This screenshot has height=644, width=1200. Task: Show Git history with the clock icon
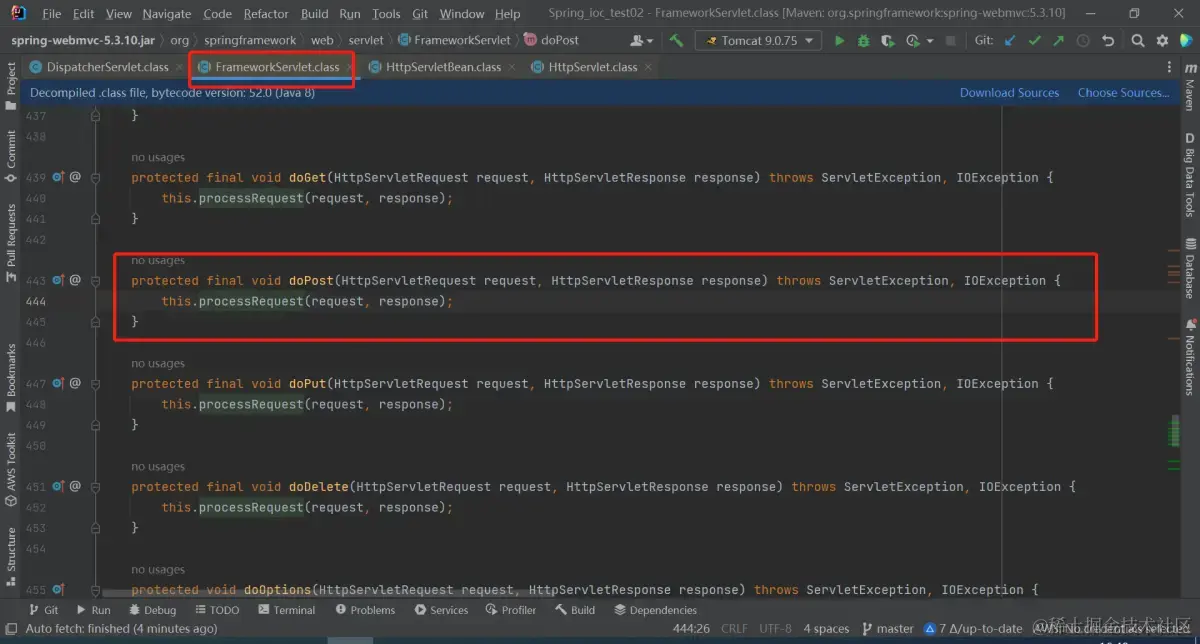click(x=1083, y=40)
